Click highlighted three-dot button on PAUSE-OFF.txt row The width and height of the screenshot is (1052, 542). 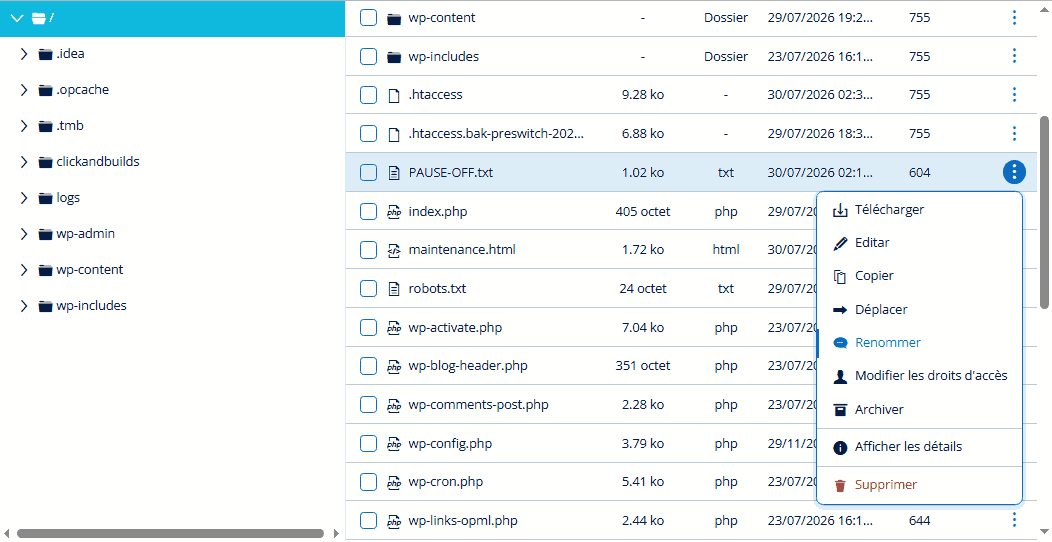[1014, 172]
